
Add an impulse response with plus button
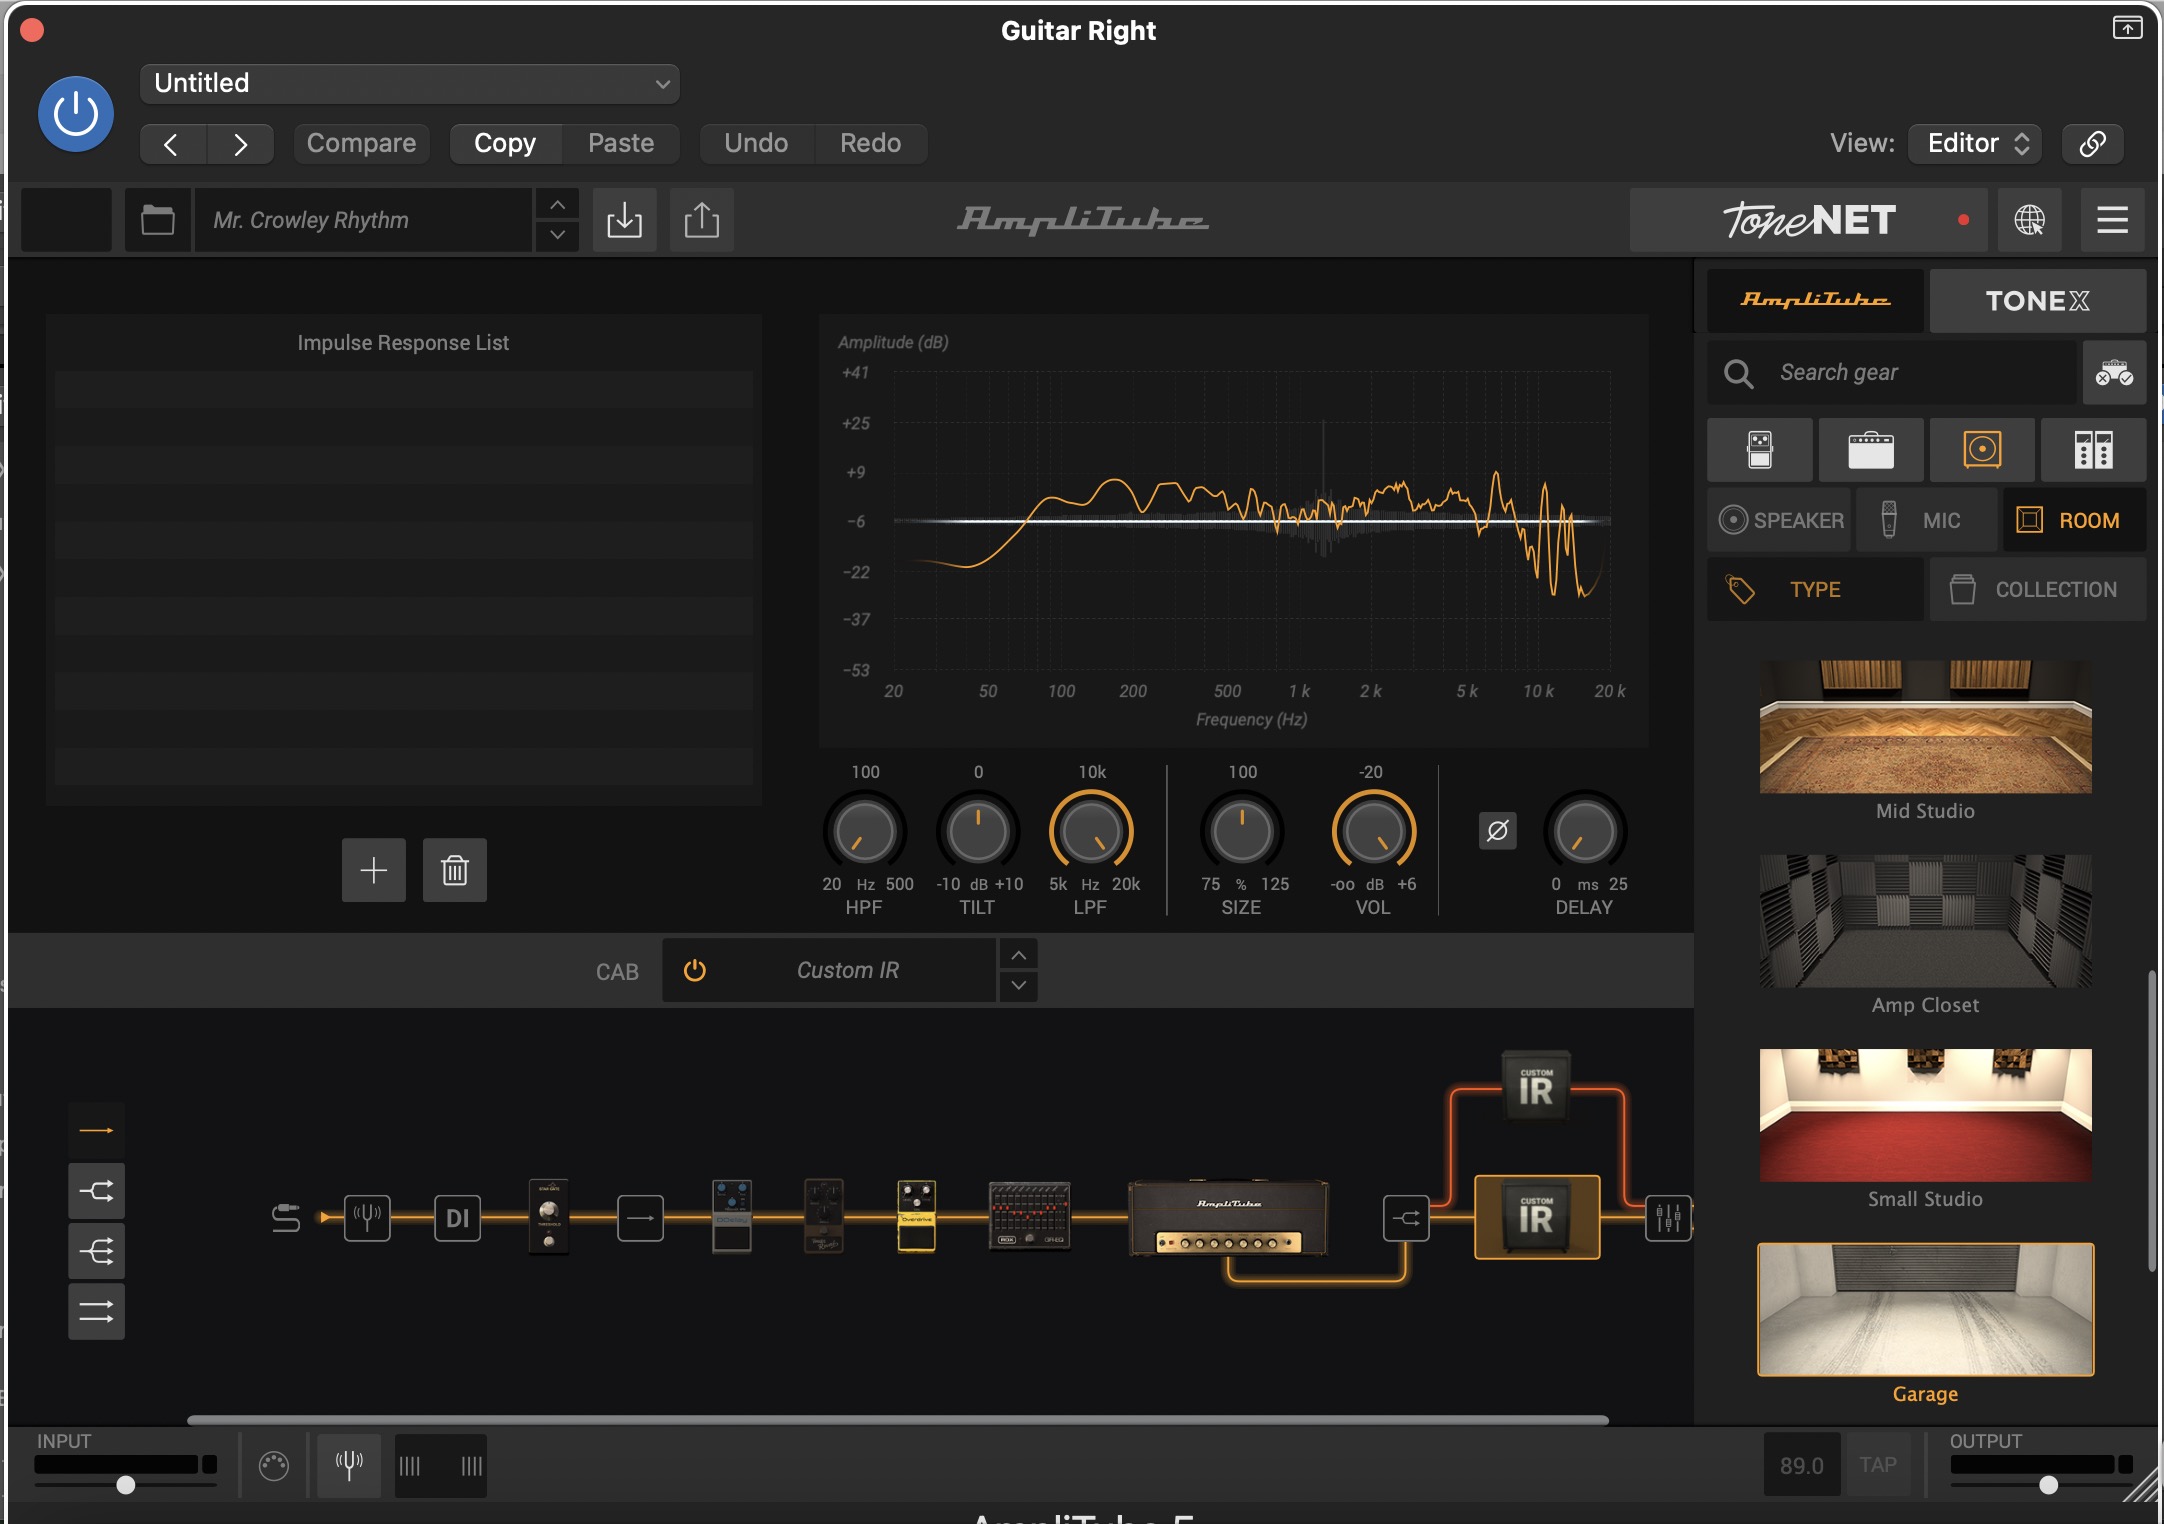(374, 870)
